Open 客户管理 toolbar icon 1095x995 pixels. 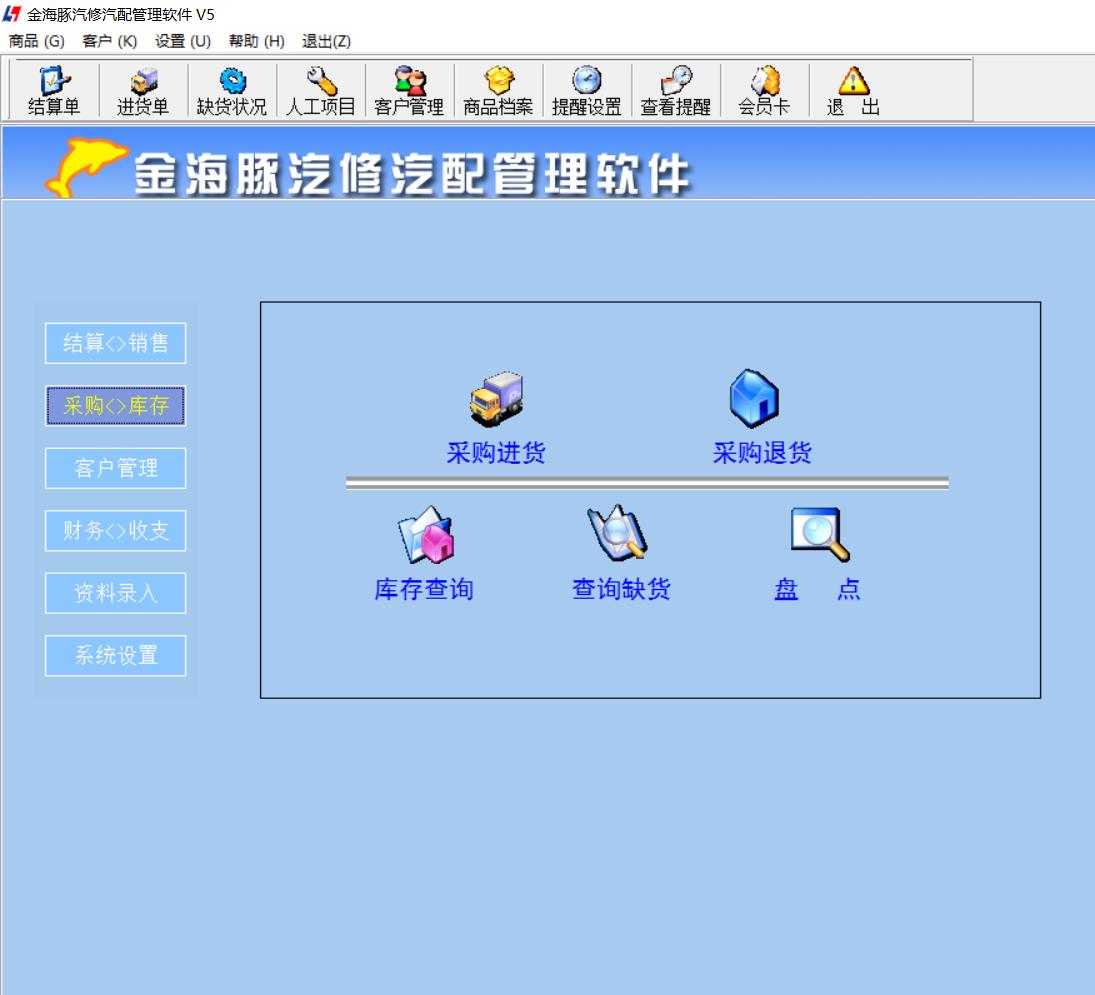pos(409,91)
